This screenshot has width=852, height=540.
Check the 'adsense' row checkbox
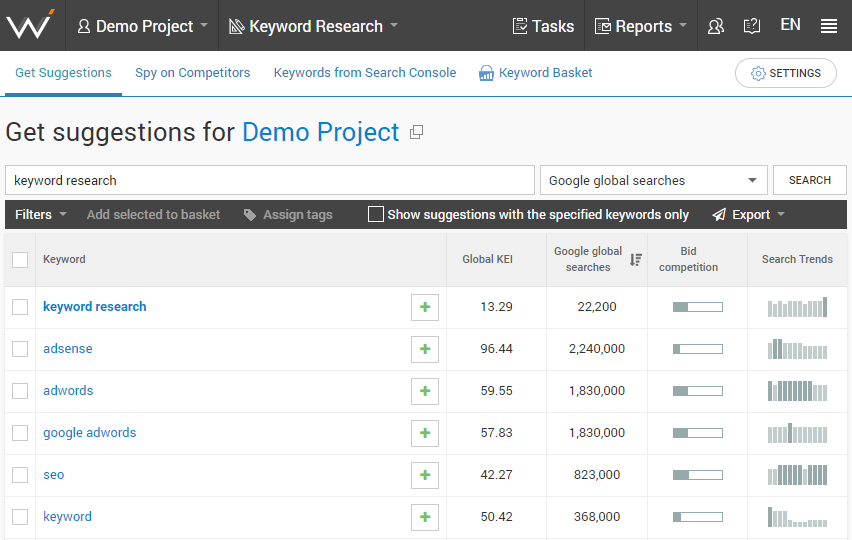(20, 349)
